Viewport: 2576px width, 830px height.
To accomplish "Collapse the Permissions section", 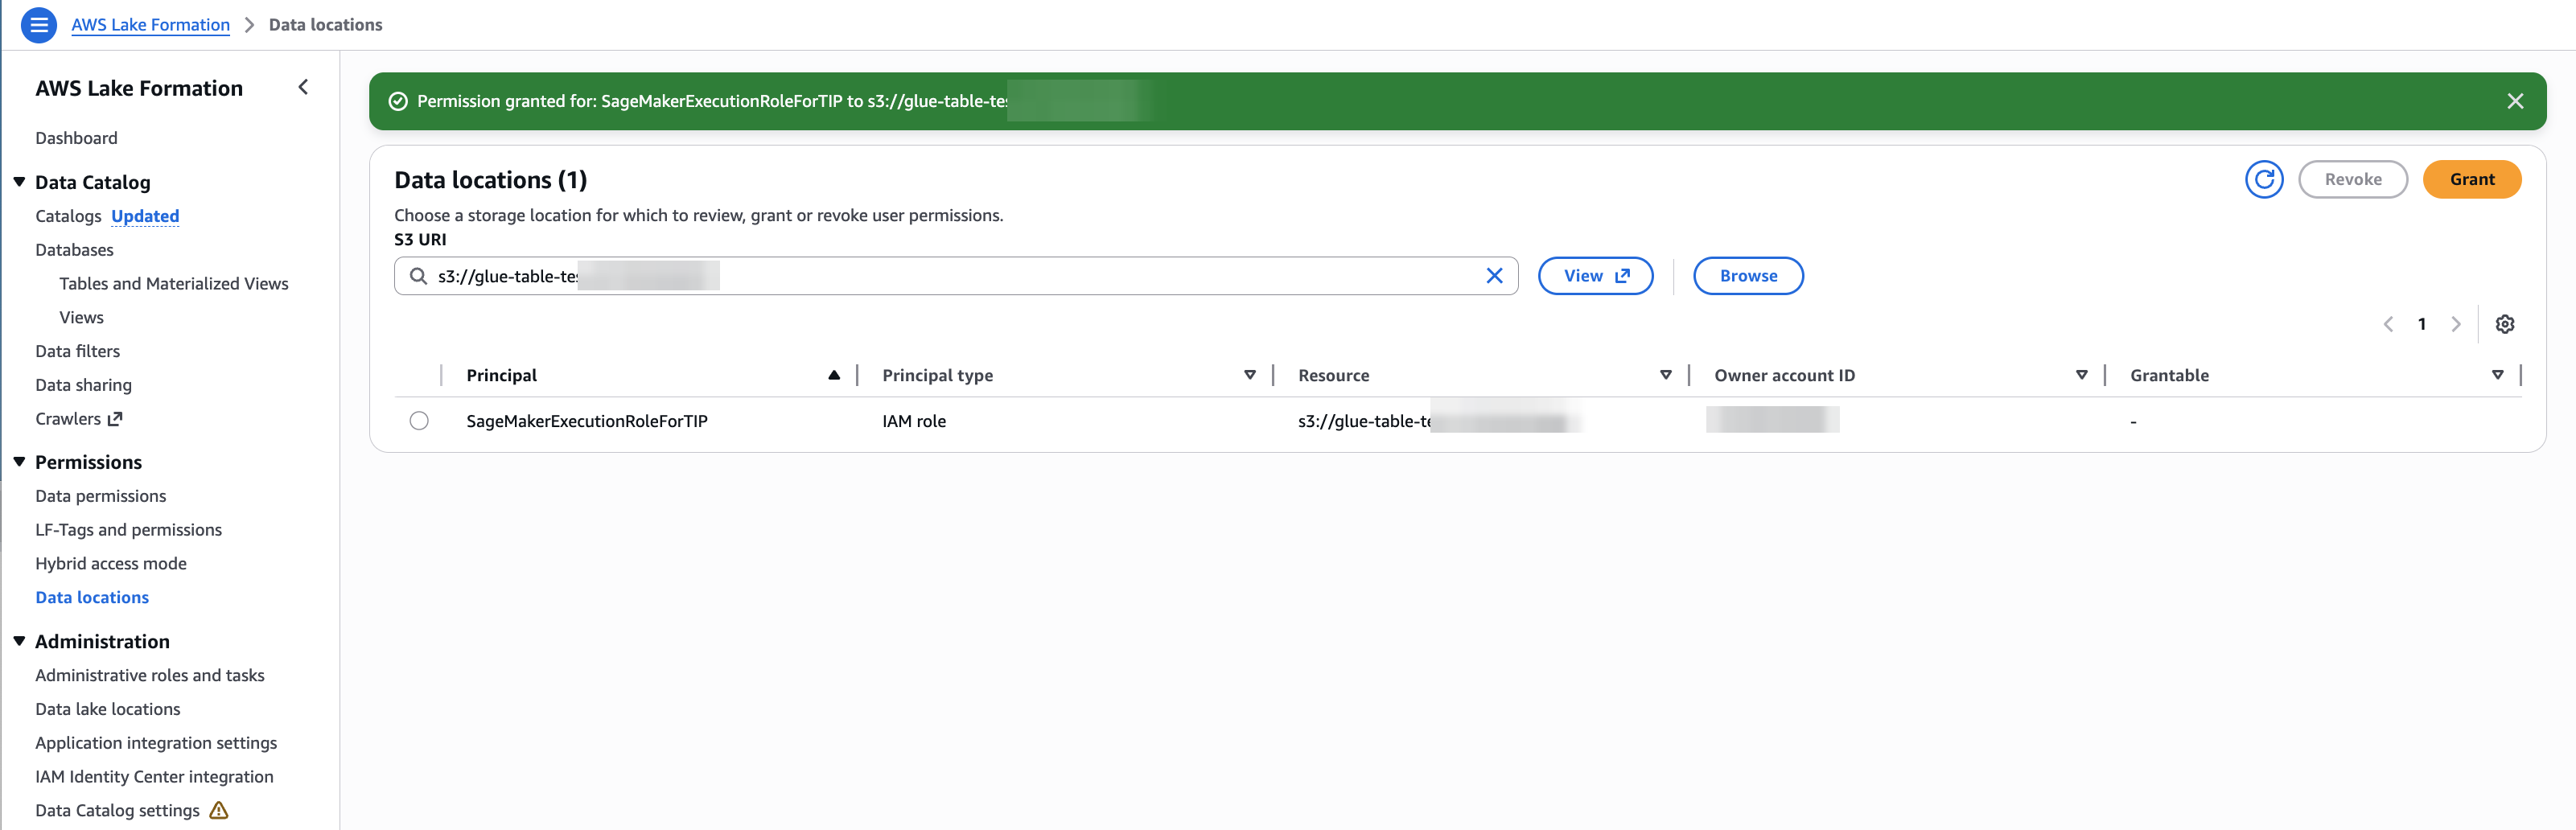I will pyautogui.click(x=19, y=462).
